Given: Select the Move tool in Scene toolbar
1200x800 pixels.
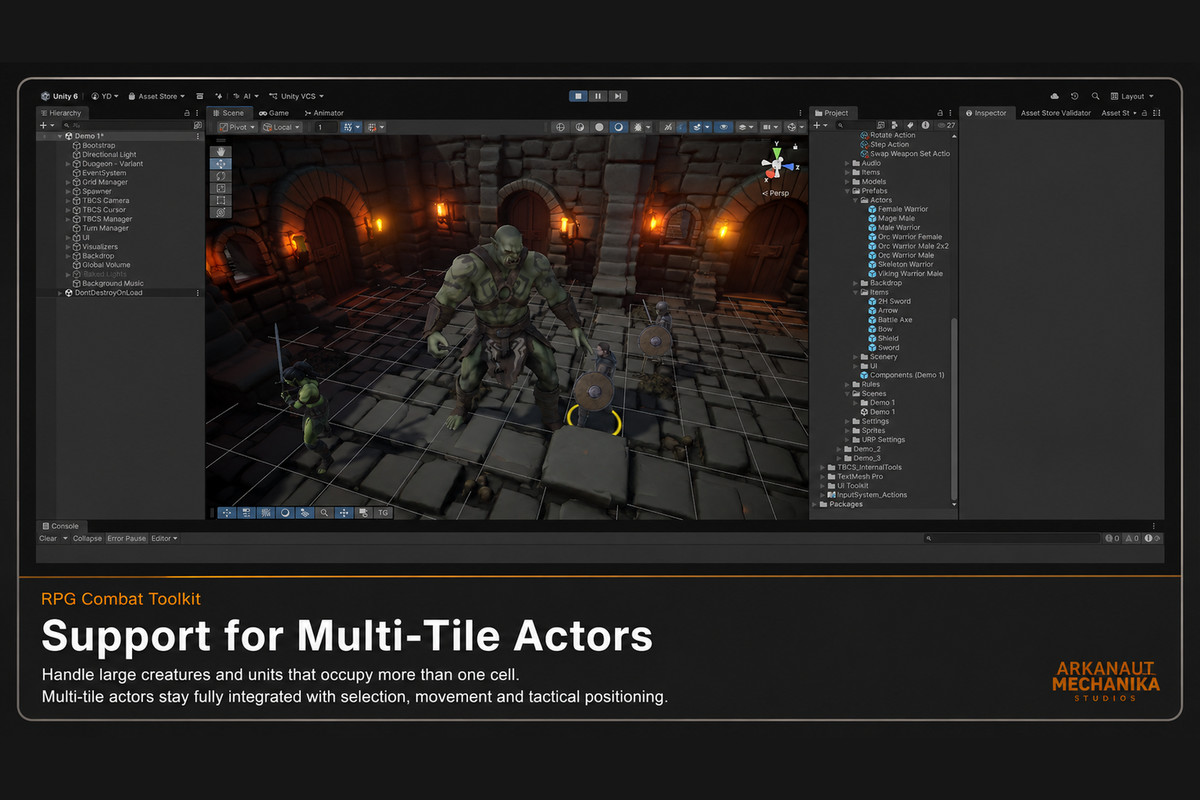Looking at the screenshot, I should [x=220, y=164].
